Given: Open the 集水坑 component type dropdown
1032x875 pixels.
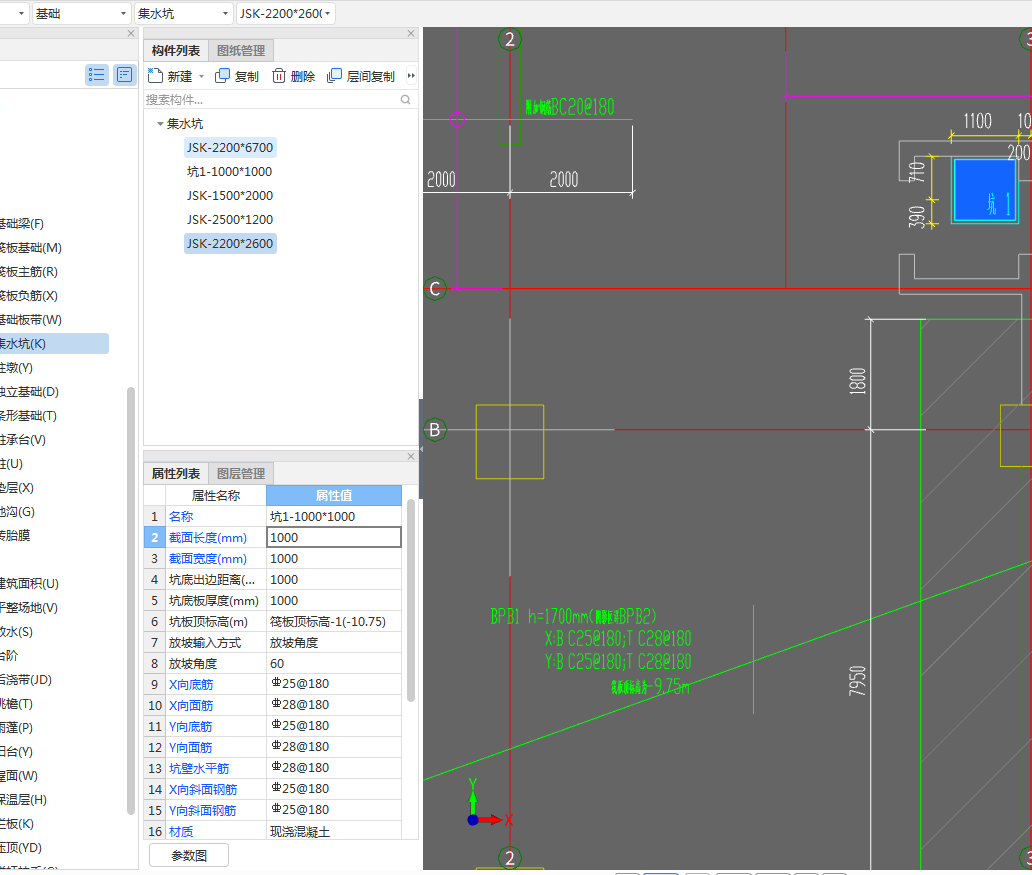Looking at the screenshot, I should [x=225, y=13].
